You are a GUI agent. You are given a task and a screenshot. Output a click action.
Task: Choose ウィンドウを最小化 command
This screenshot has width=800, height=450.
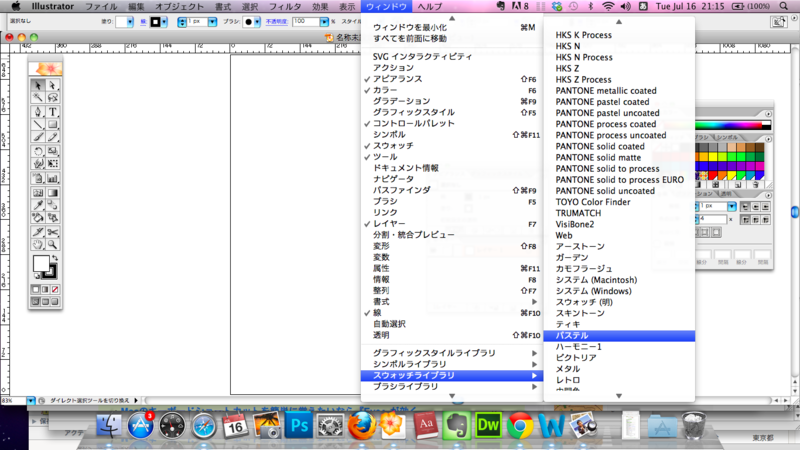coord(452,28)
